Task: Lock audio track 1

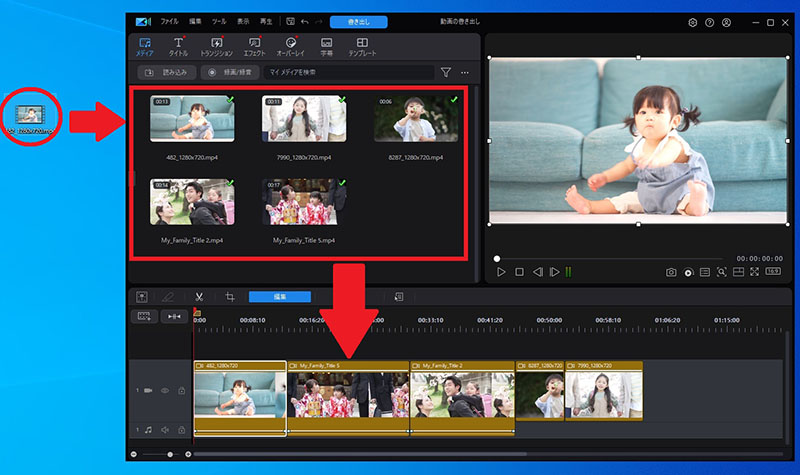Action: [182, 430]
